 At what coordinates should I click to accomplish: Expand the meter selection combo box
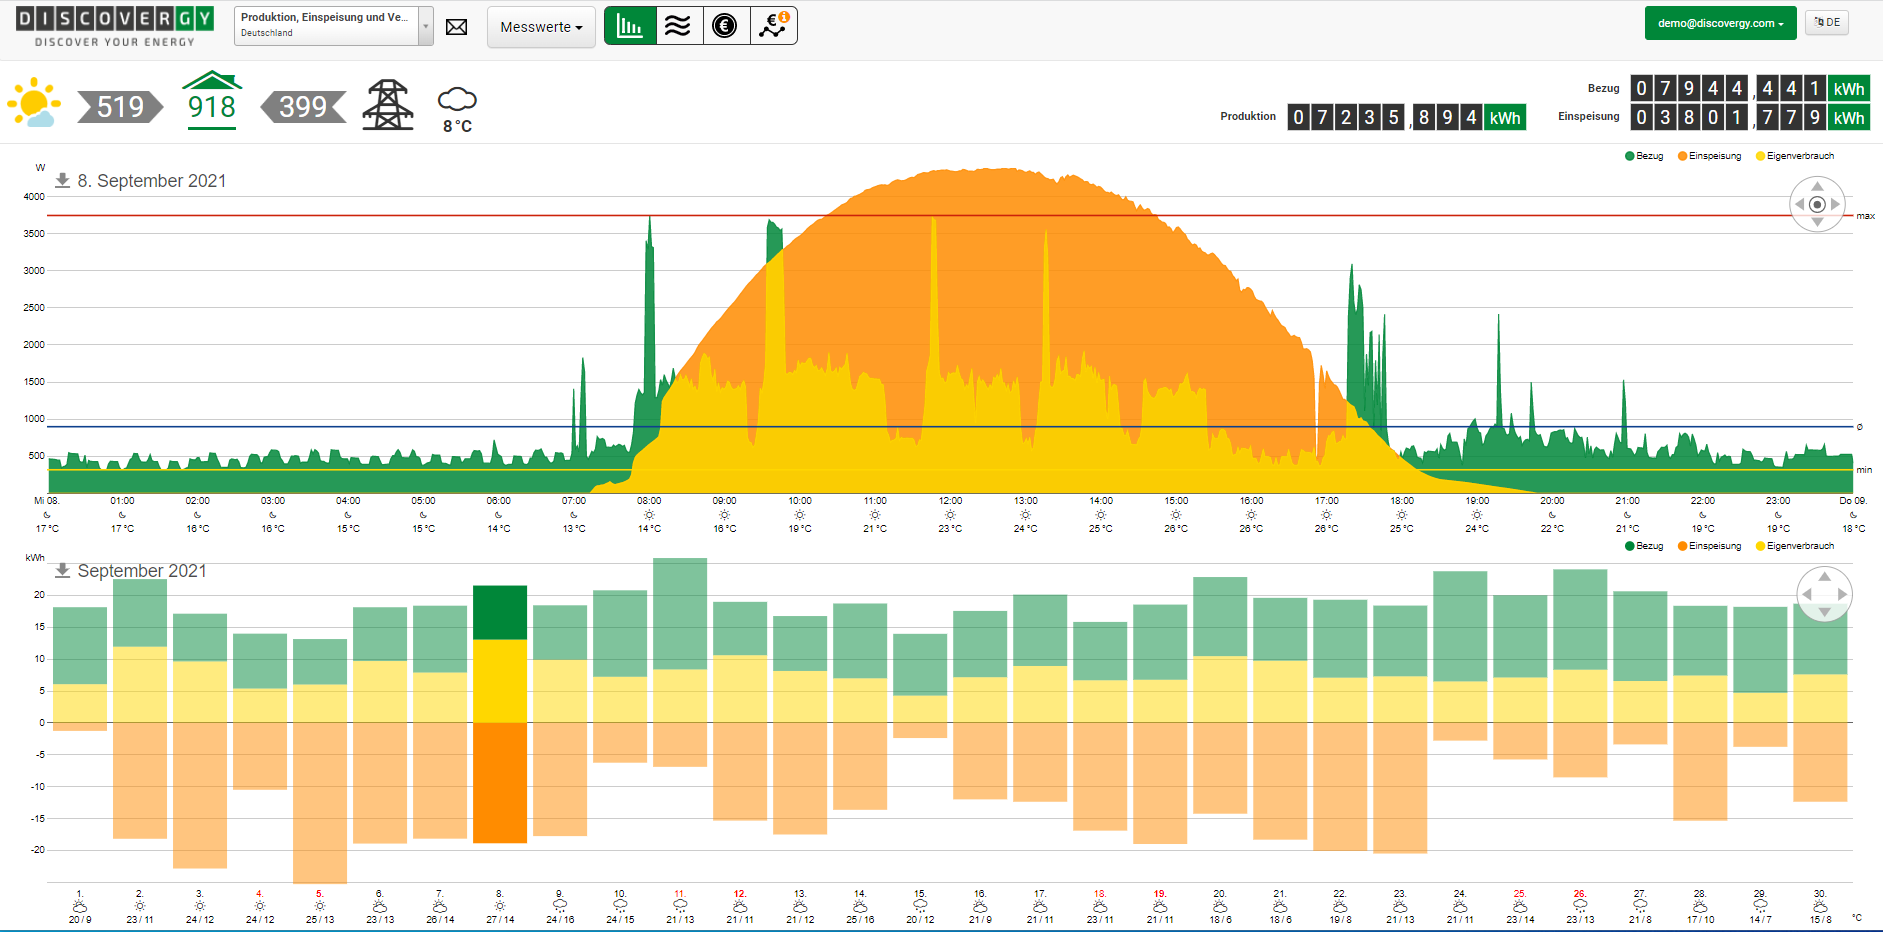tap(426, 26)
